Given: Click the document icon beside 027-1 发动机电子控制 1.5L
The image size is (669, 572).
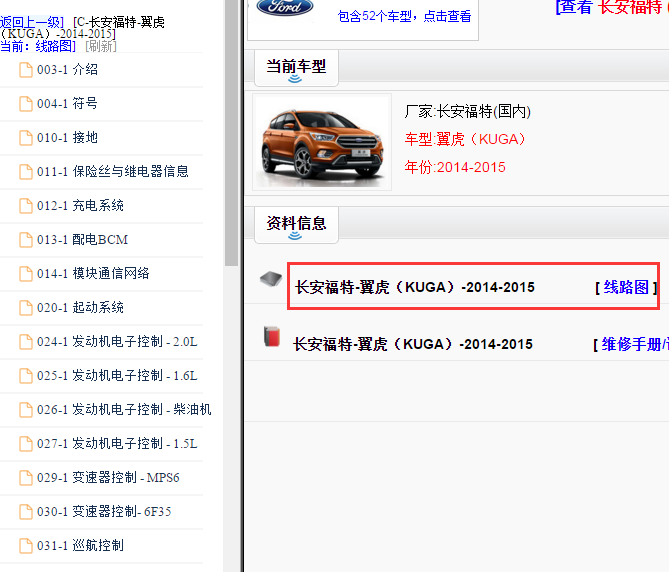Looking at the screenshot, I should 26,444.
